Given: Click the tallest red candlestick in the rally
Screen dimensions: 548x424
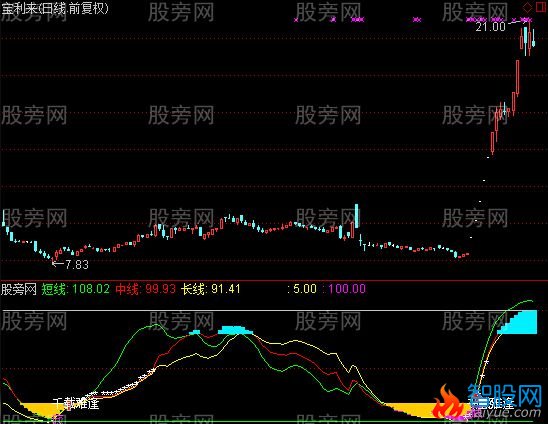Looking at the screenshot, I should click(x=518, y=77).
